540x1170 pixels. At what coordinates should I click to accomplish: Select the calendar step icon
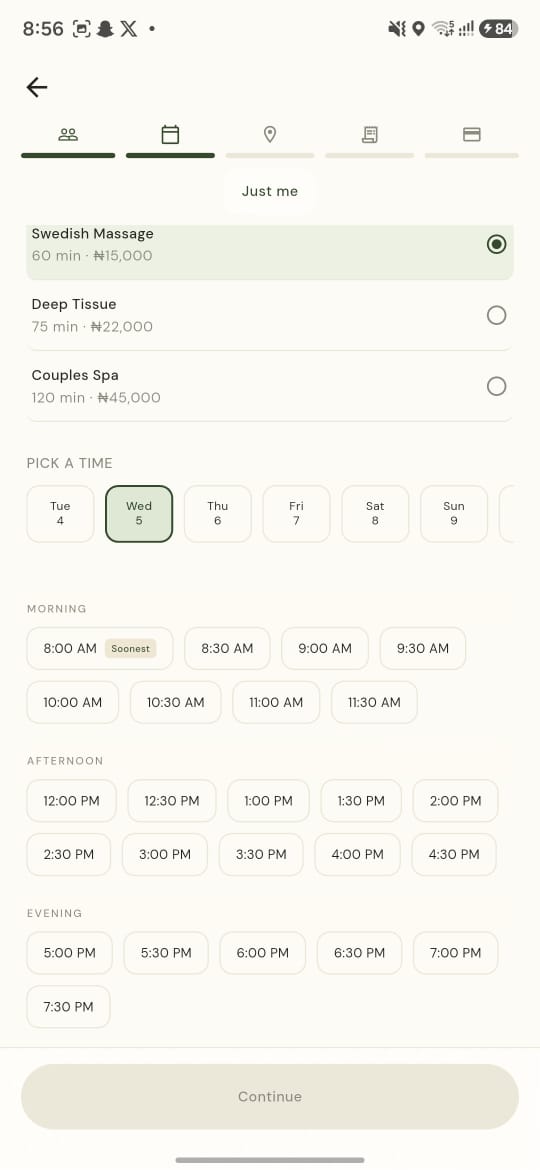(170, 134)
